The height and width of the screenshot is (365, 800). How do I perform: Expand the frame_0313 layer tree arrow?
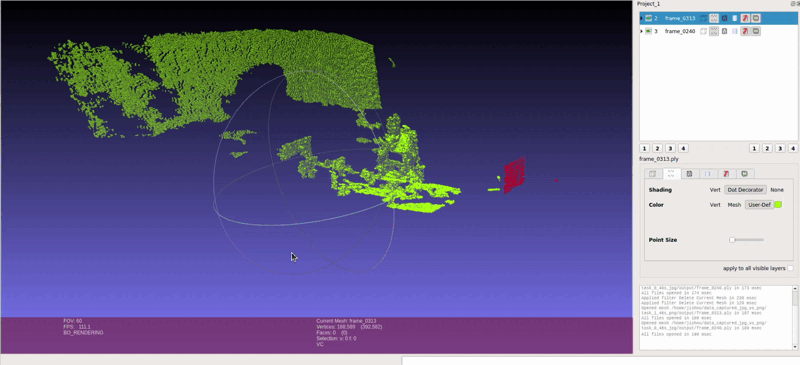click(641, 18)
